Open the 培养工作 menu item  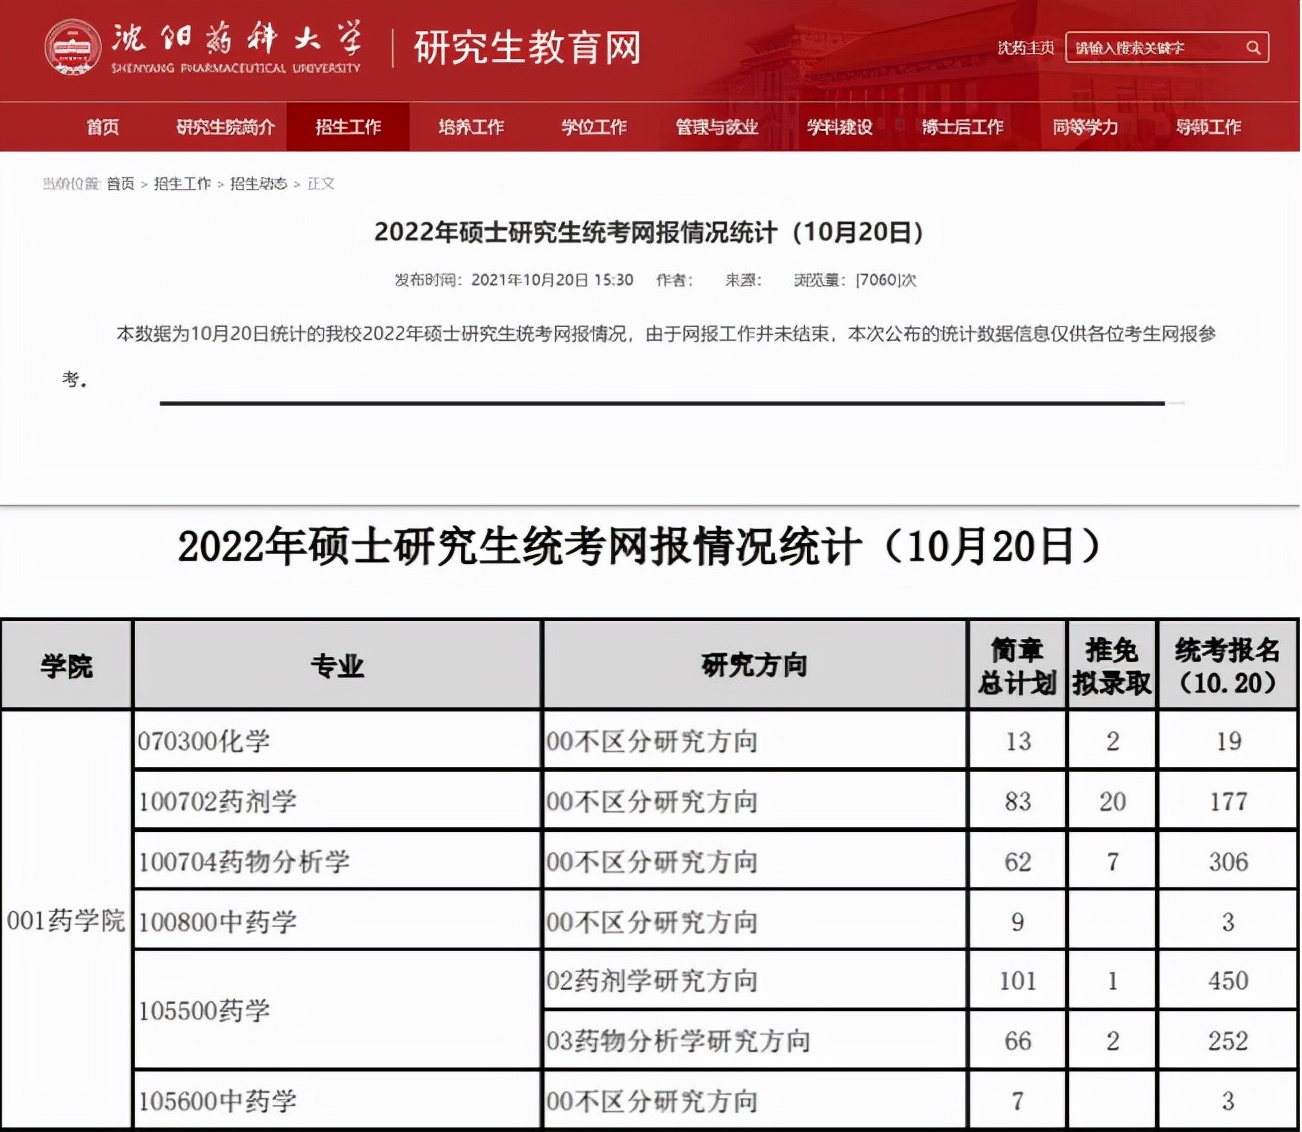[471, 127]
